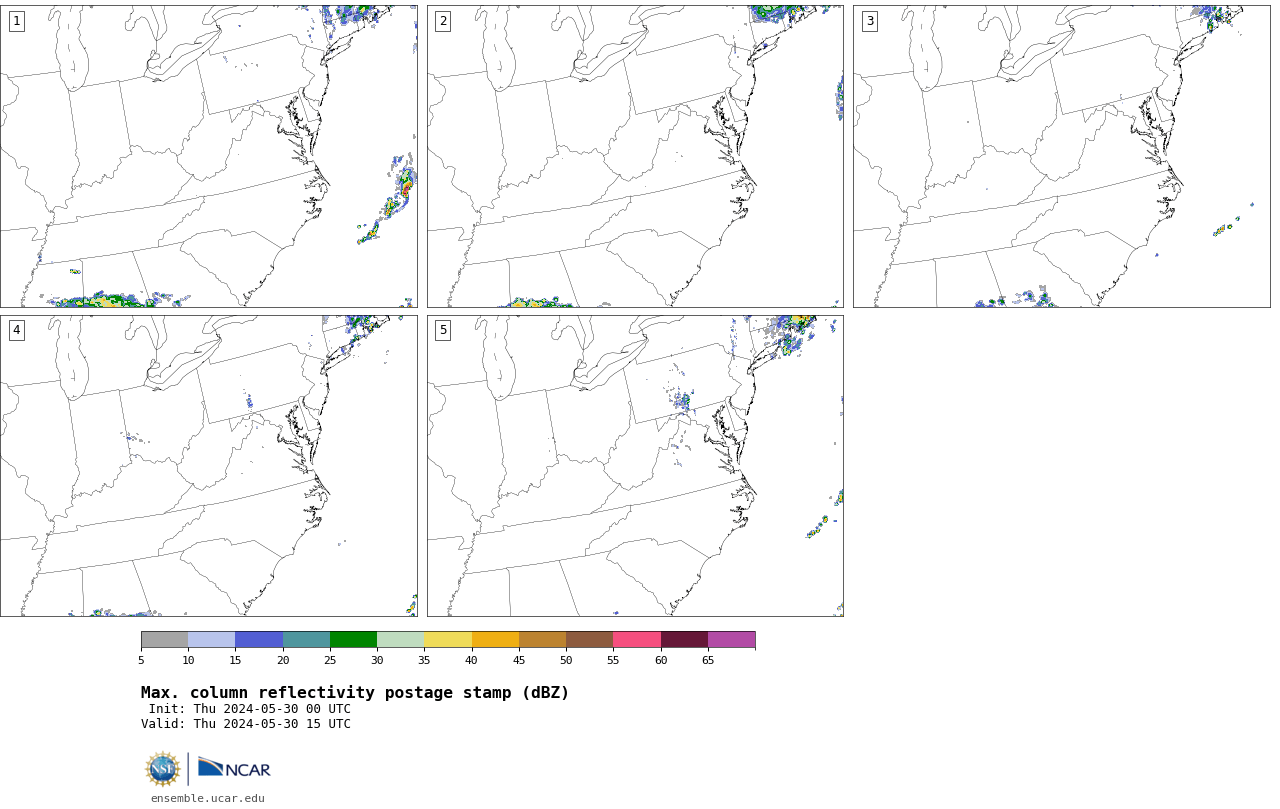
Task: Click the panel label number 3
Action: coord(869,21)
